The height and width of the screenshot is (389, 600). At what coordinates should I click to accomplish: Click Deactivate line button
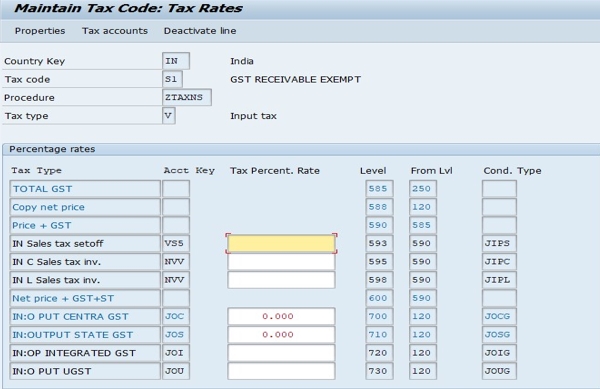pos(200,31)
